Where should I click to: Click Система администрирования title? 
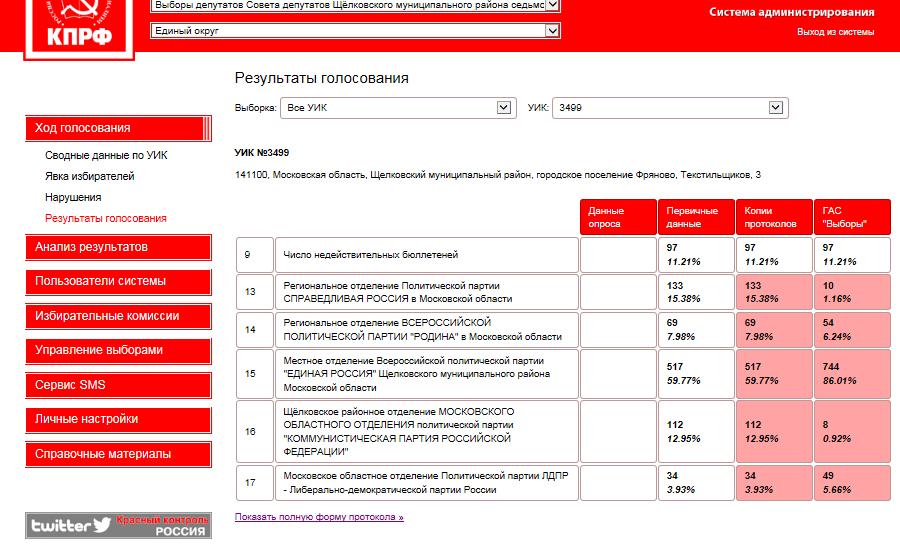point(792,12)
